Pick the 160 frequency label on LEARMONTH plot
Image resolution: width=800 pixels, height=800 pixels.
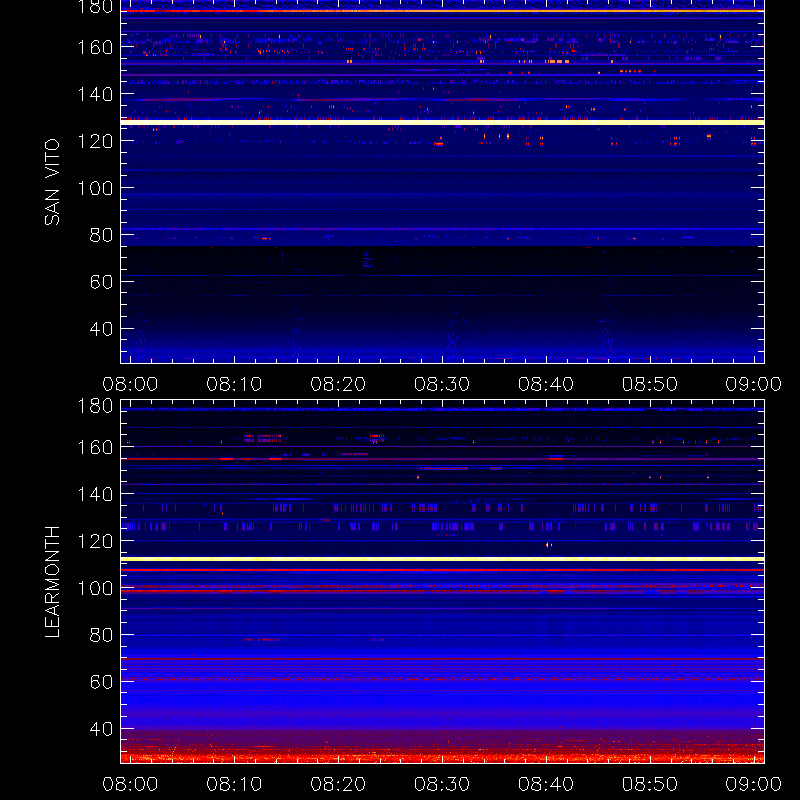click(x=95, y=447)
